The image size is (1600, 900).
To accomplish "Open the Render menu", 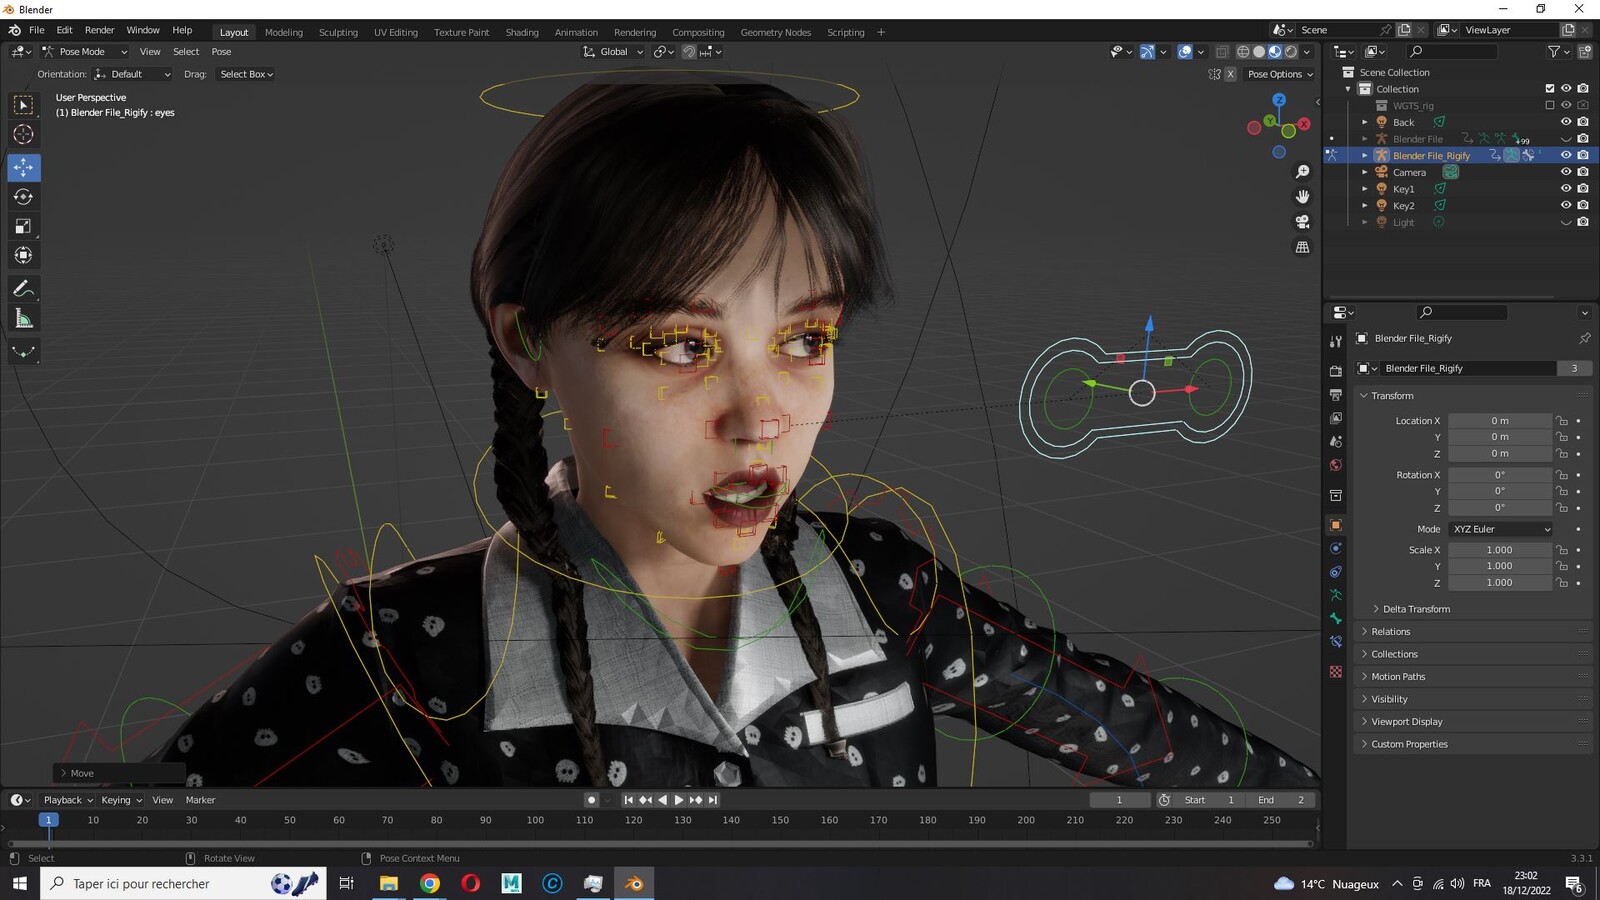I will [99, 30].
